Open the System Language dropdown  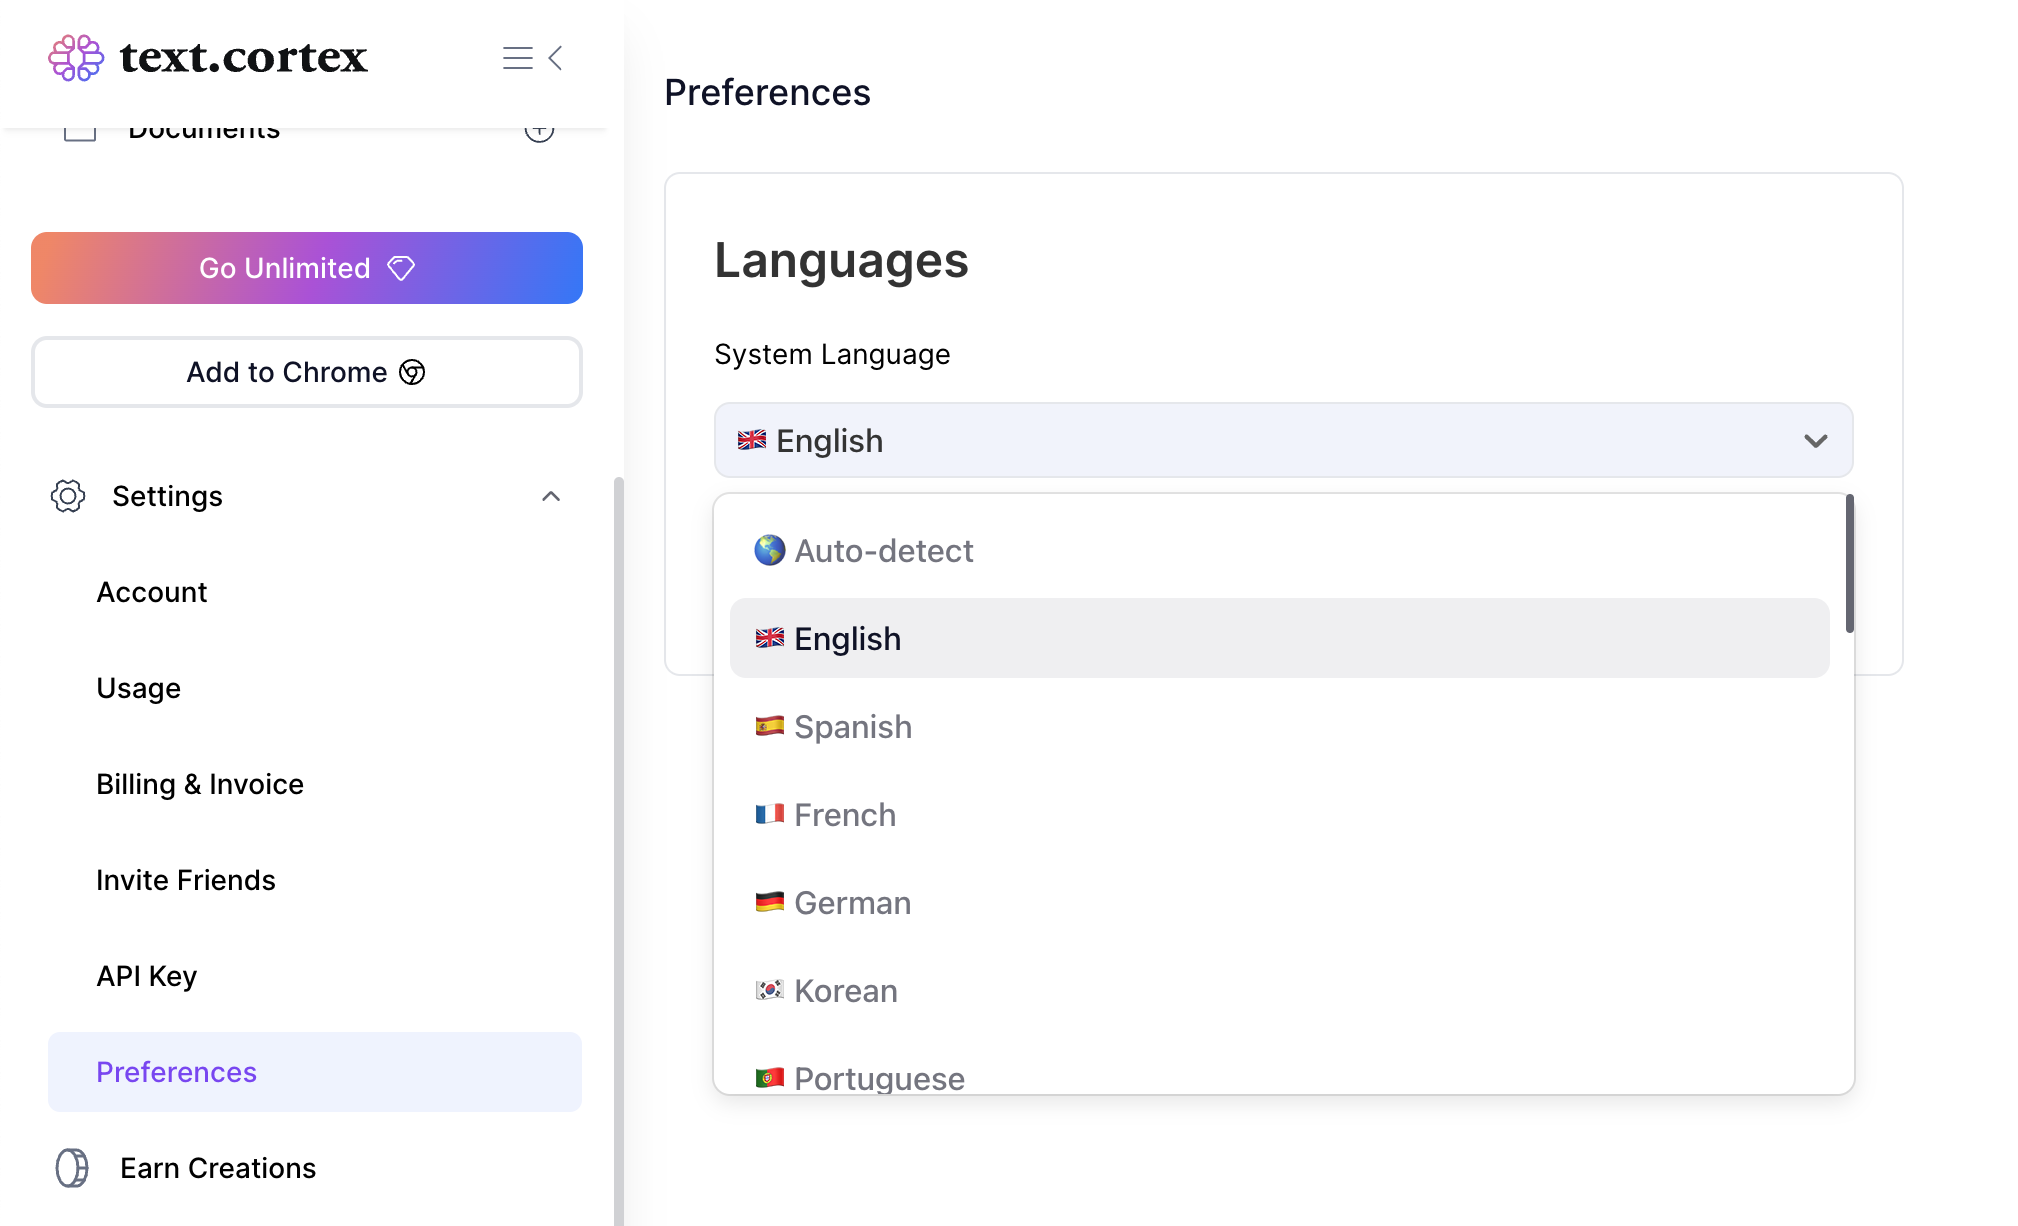(1283, 440)
